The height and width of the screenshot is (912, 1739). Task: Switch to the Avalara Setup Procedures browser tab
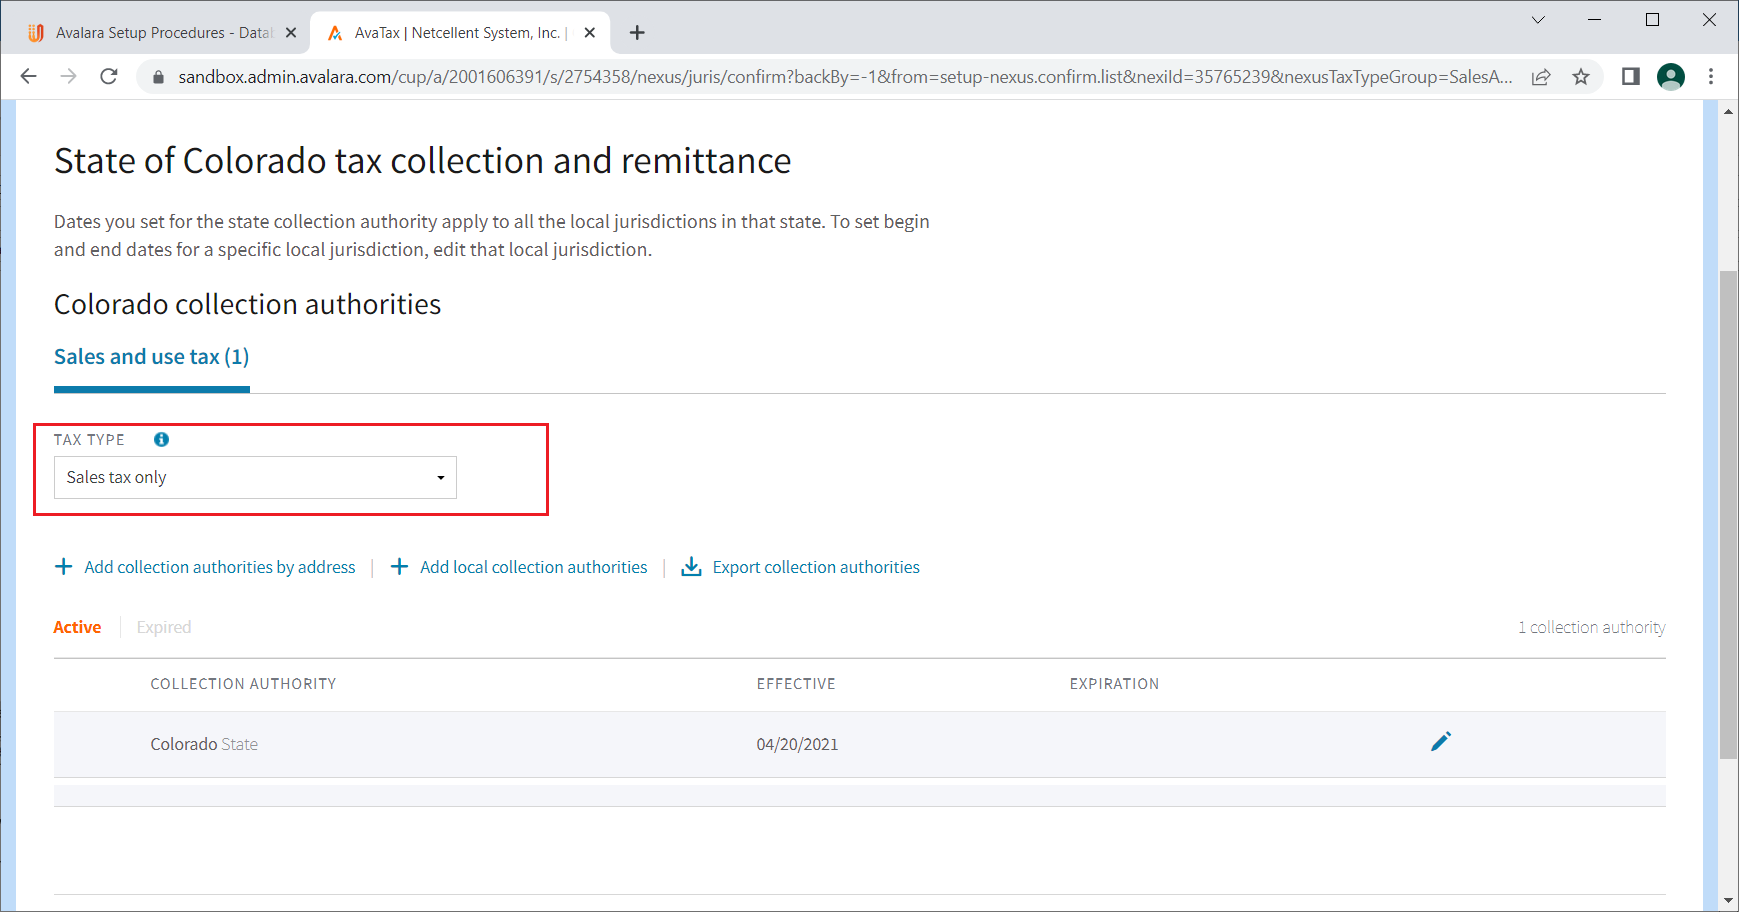click(x=160, y=33)
